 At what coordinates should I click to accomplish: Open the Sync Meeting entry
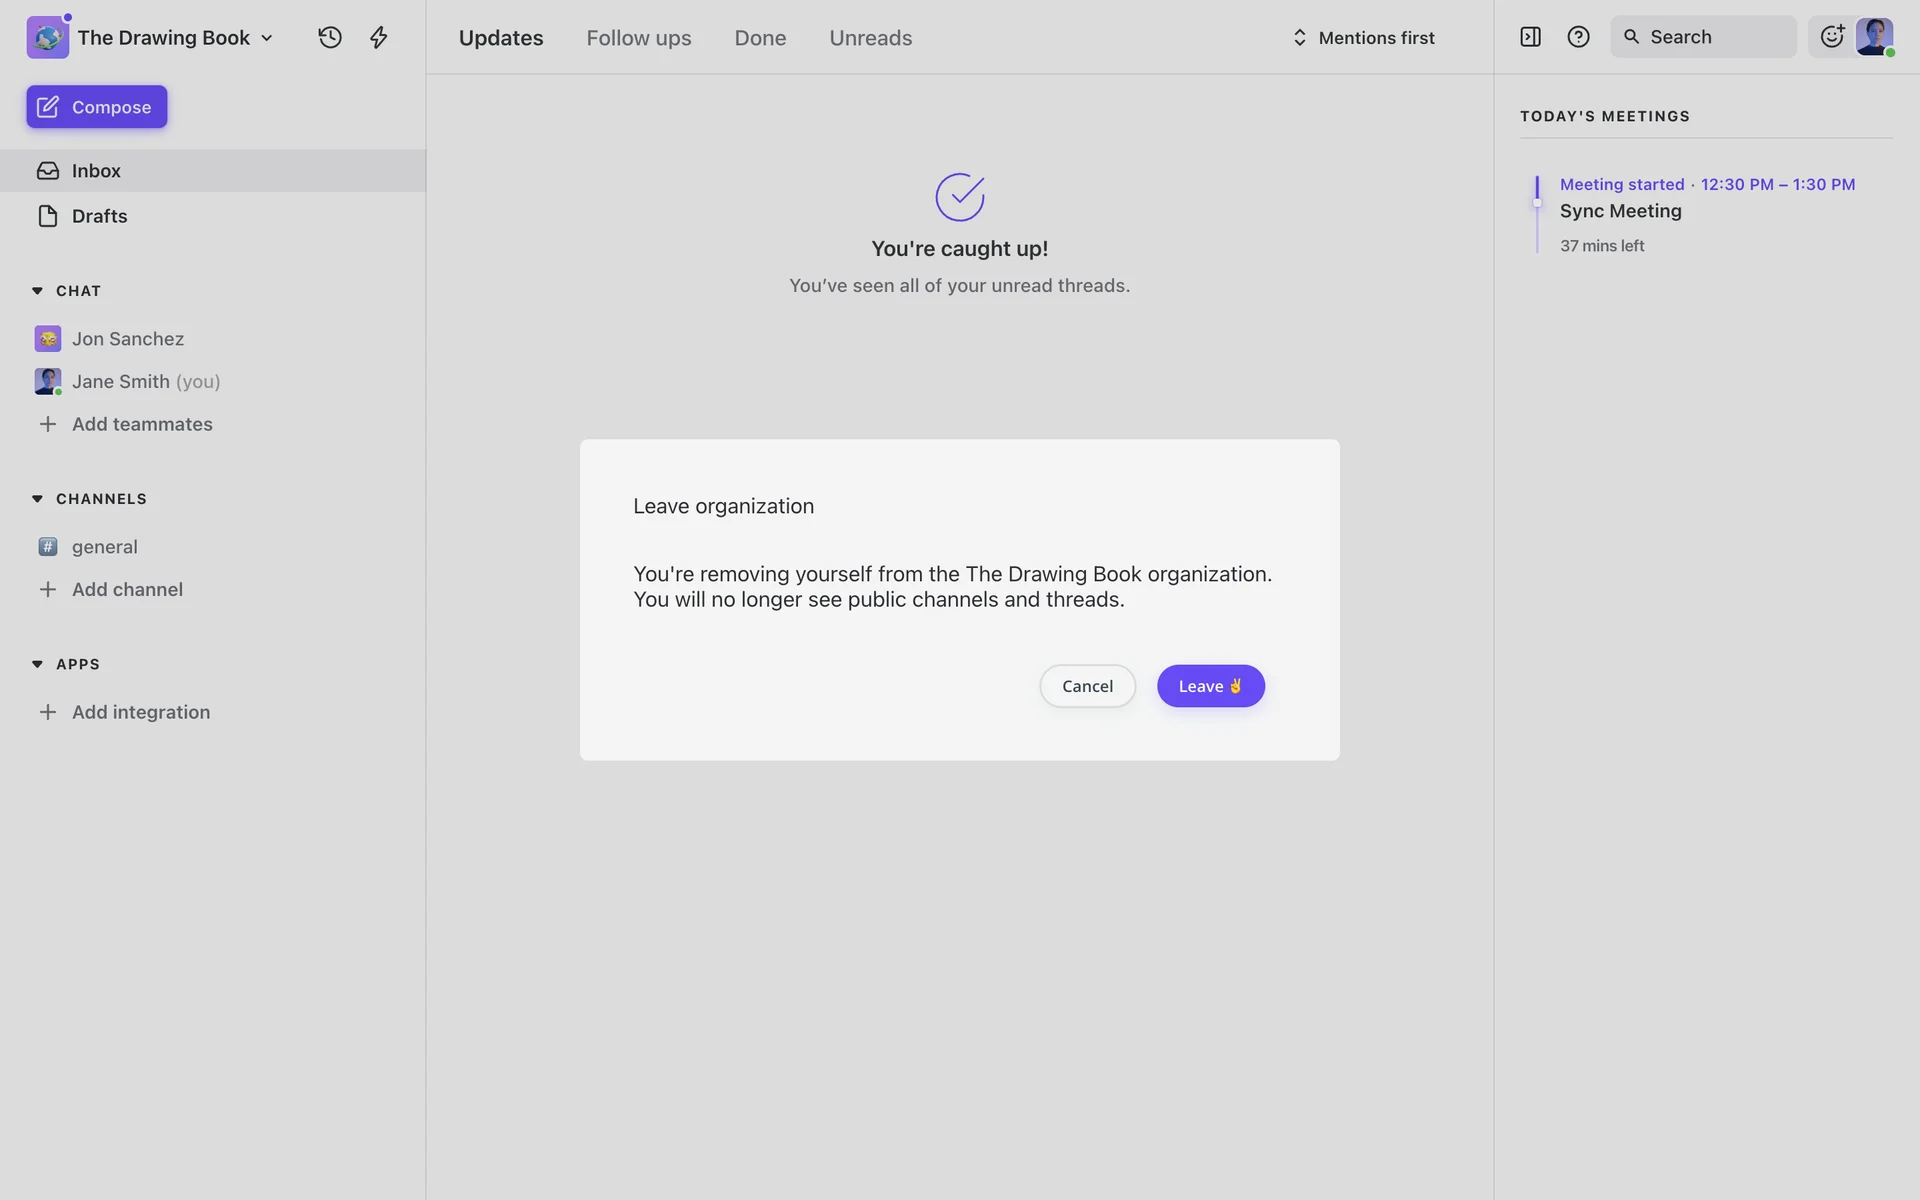pyautogui.click(x=1620, y=211)
